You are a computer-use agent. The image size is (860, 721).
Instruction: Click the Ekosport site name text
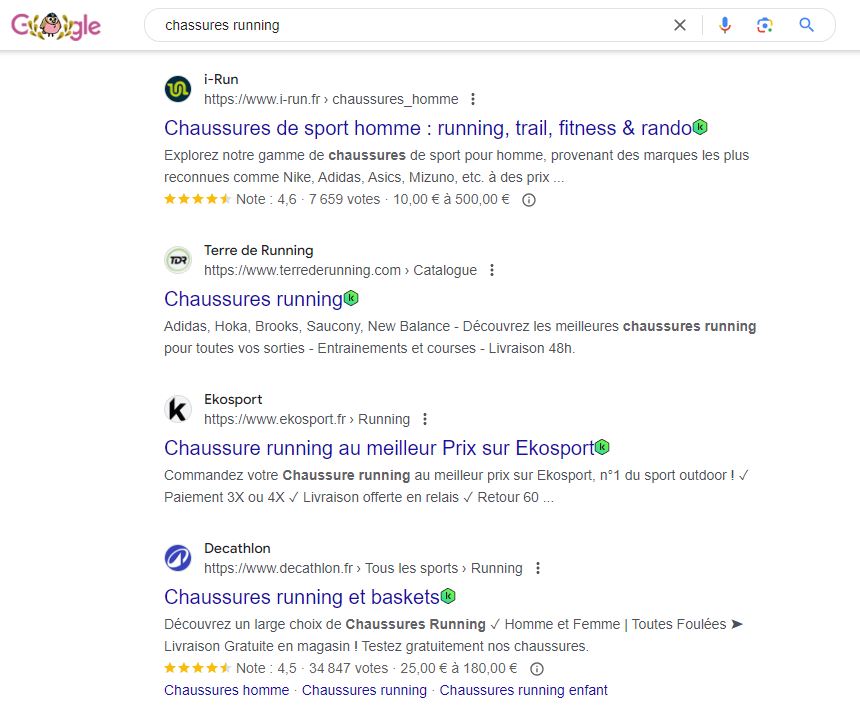click(x=233, y=400)
